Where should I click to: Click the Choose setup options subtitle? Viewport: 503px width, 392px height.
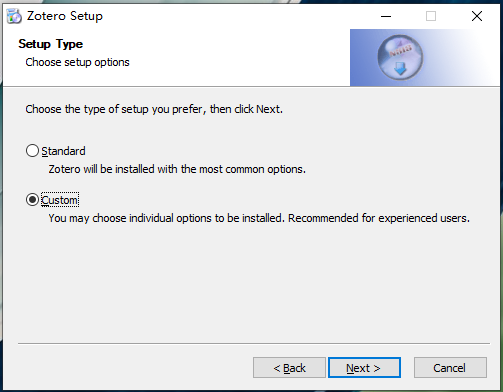click(77, 62)
